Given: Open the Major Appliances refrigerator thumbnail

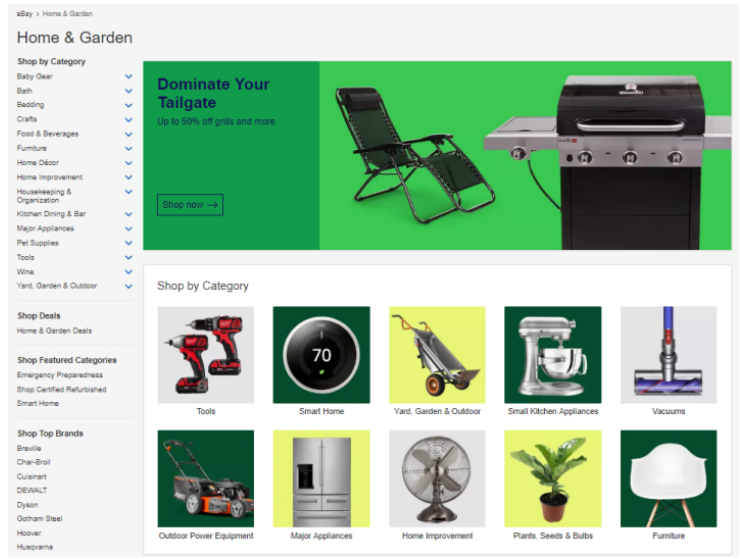Looking at the screenshot, I should [x=321, y=479].
